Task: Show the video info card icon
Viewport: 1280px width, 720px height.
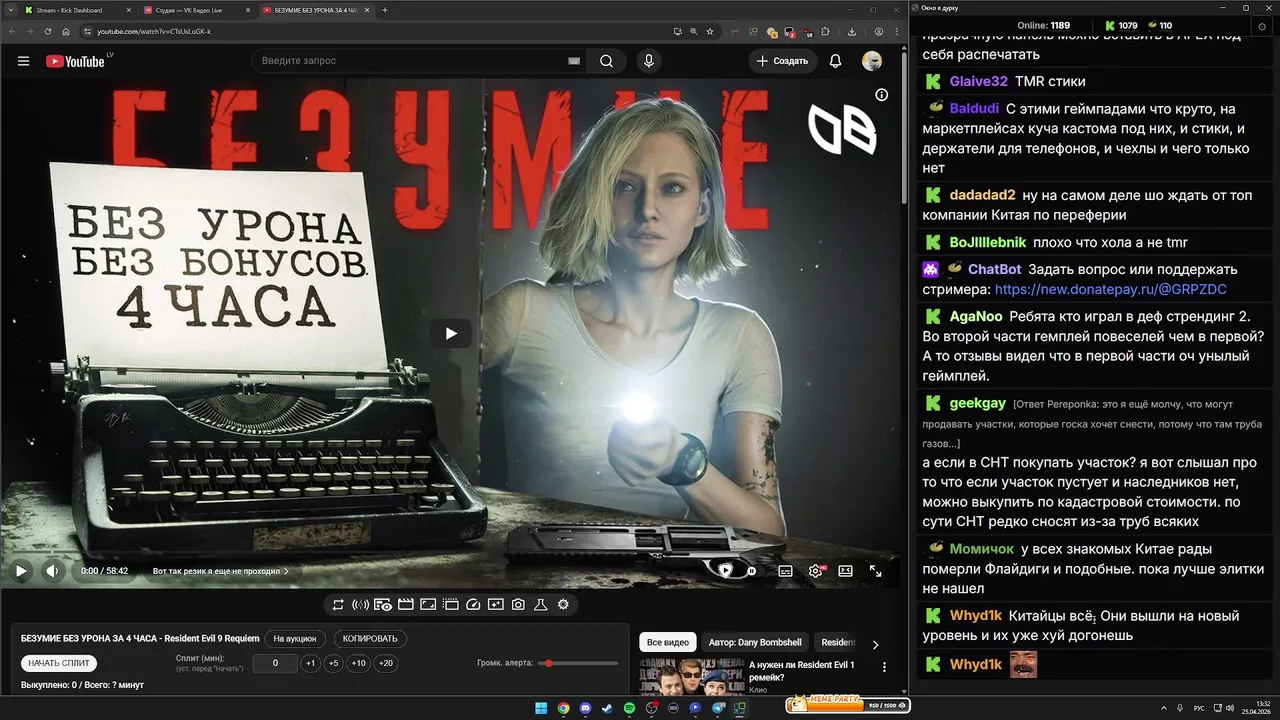Action: coord(881,95)
